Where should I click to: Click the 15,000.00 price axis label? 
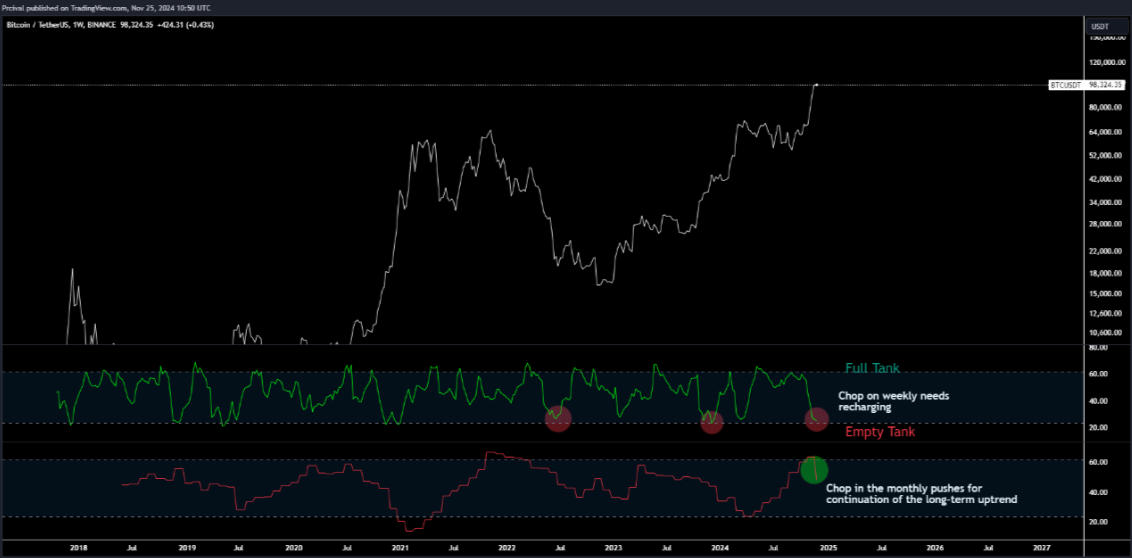click(1105, 293)
